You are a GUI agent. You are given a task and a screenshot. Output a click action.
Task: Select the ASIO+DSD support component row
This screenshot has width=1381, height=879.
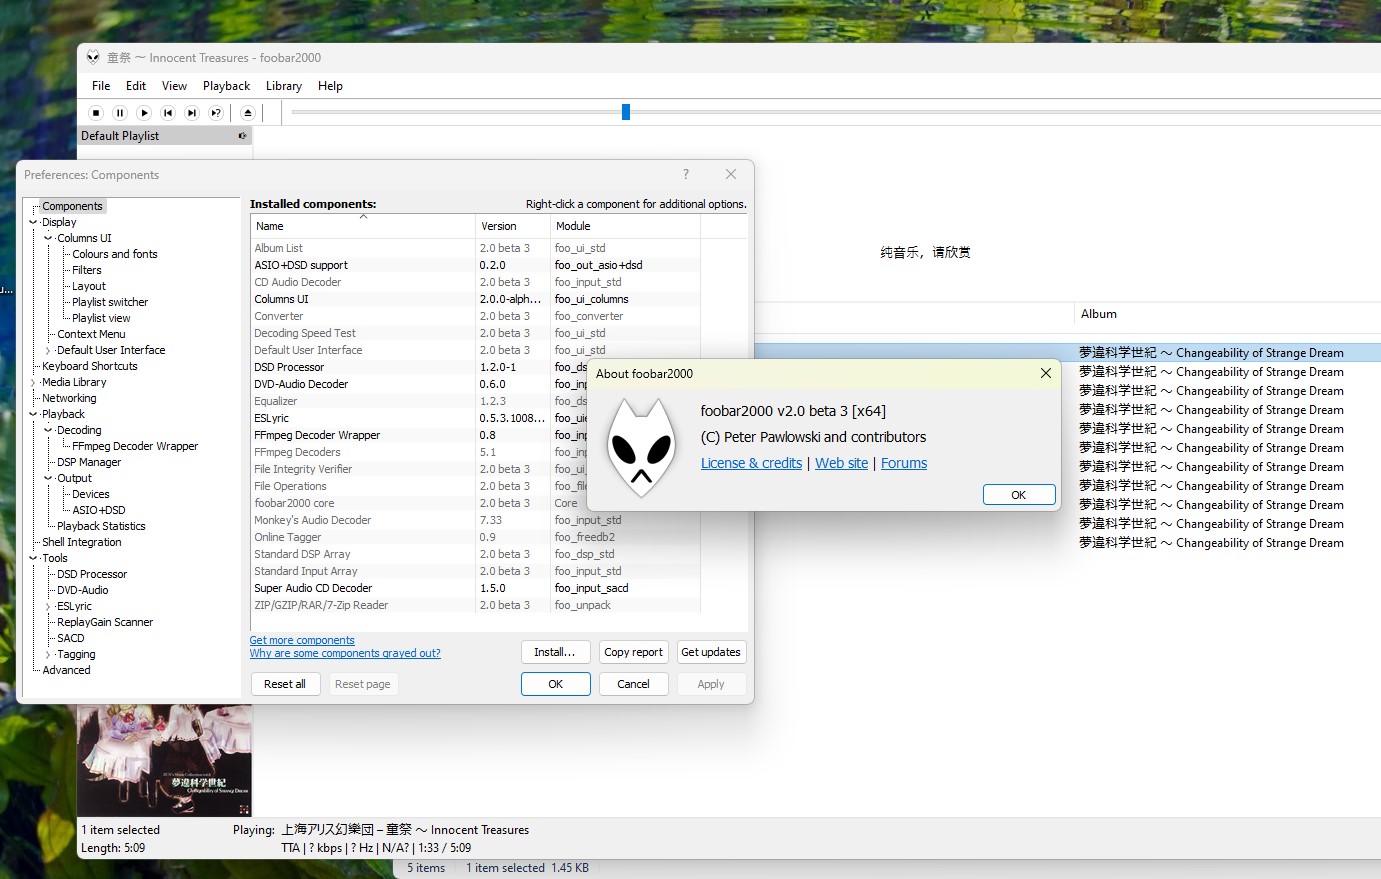coord(475,265)
